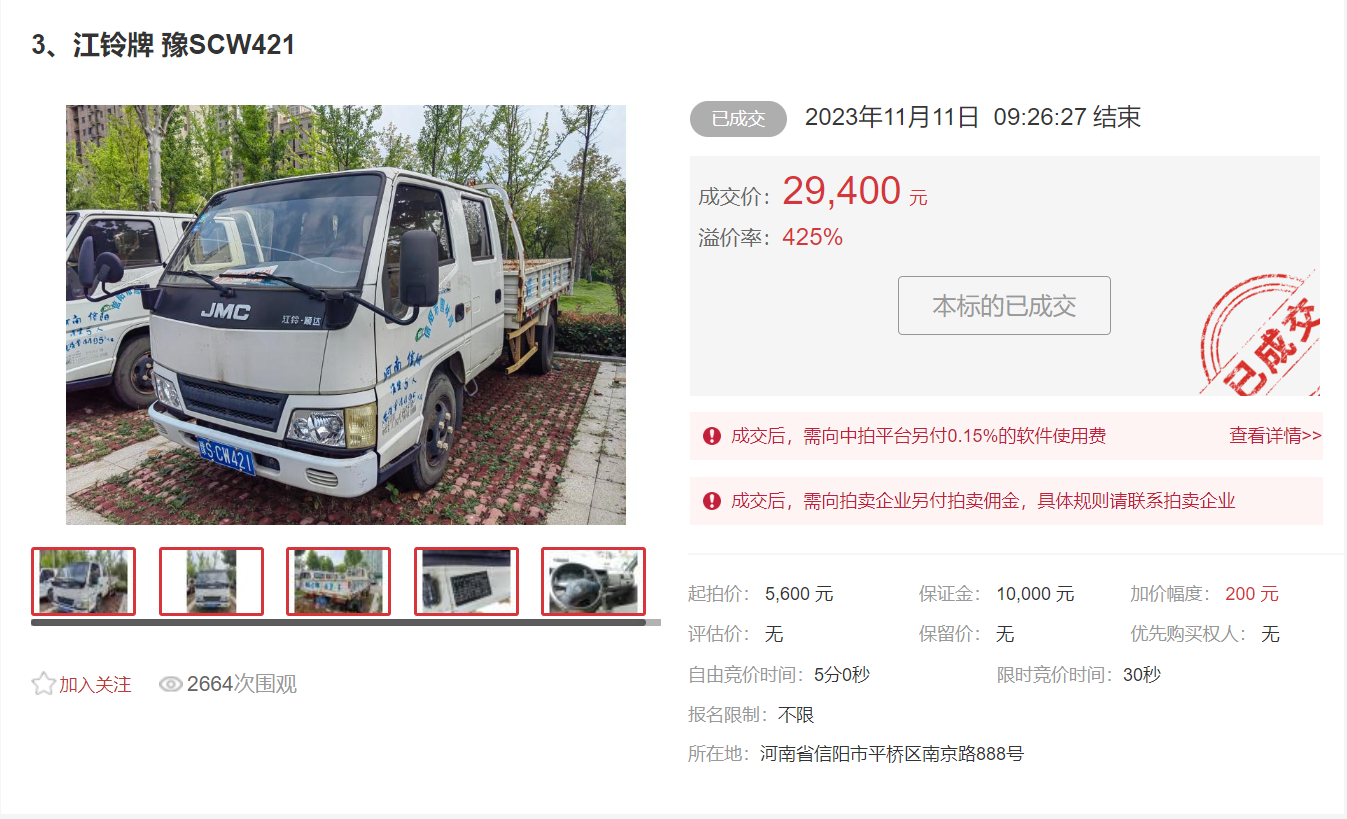Click the star icon to follow listing

click(43, 684)
